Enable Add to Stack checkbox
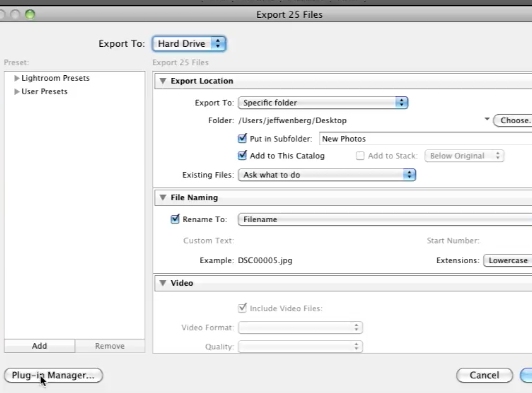532x393 pixels. click(360, 156)
